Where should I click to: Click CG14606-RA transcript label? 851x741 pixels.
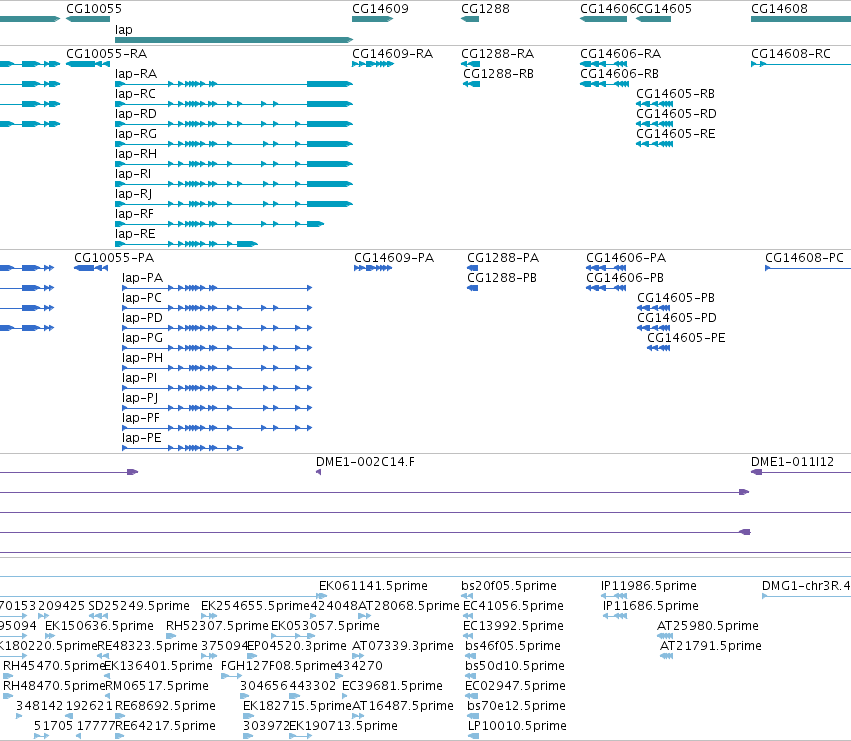point(620,54)
